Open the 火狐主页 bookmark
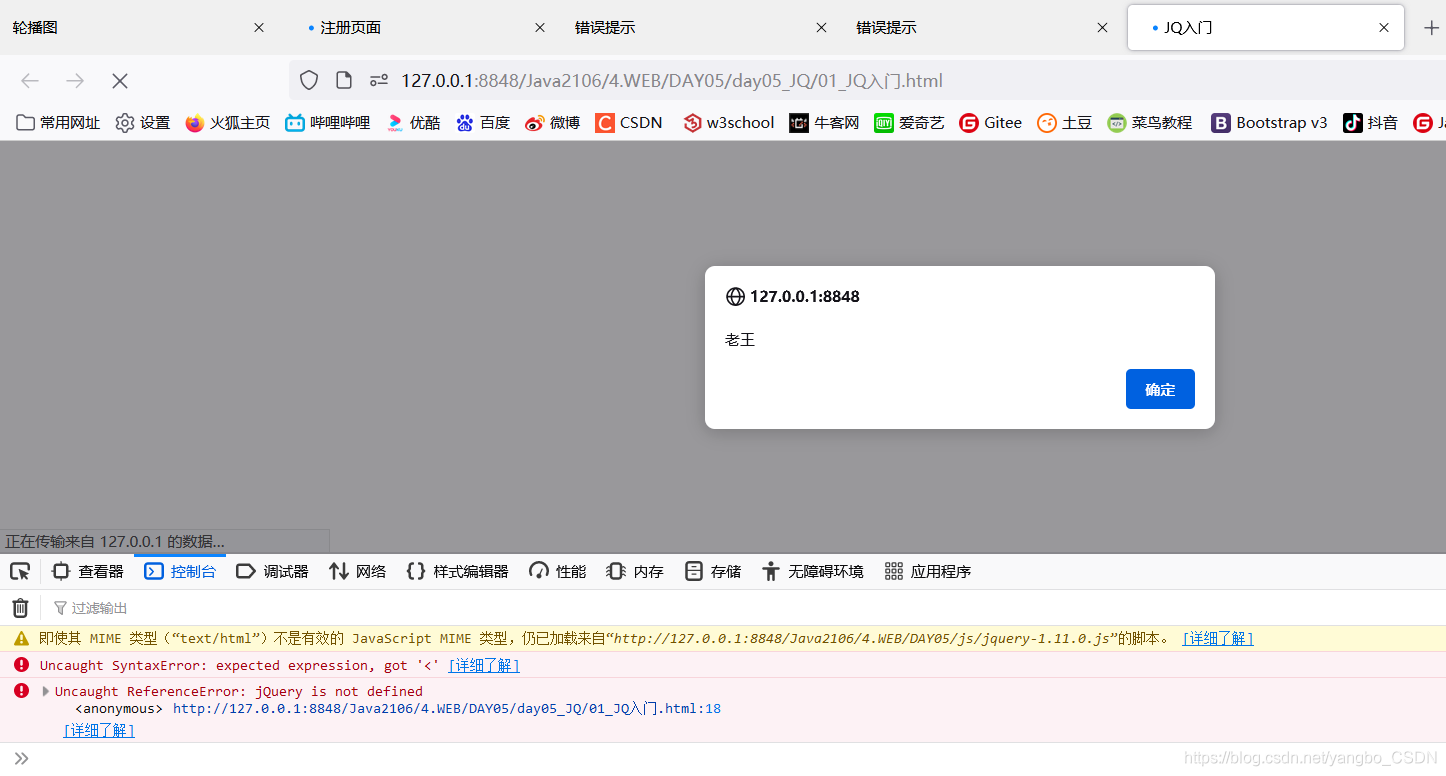This screenshot has height=776, width=1446. (227, 123)
